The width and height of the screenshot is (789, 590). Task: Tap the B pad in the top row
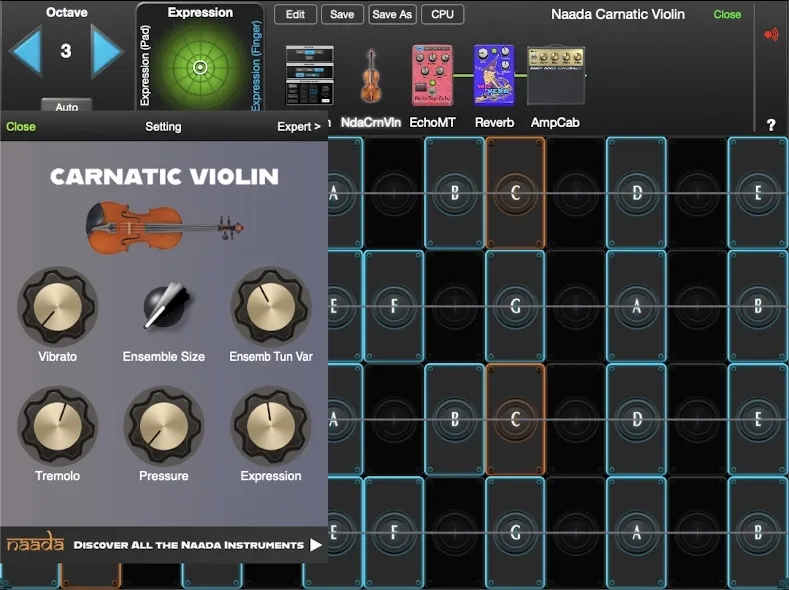454,193
